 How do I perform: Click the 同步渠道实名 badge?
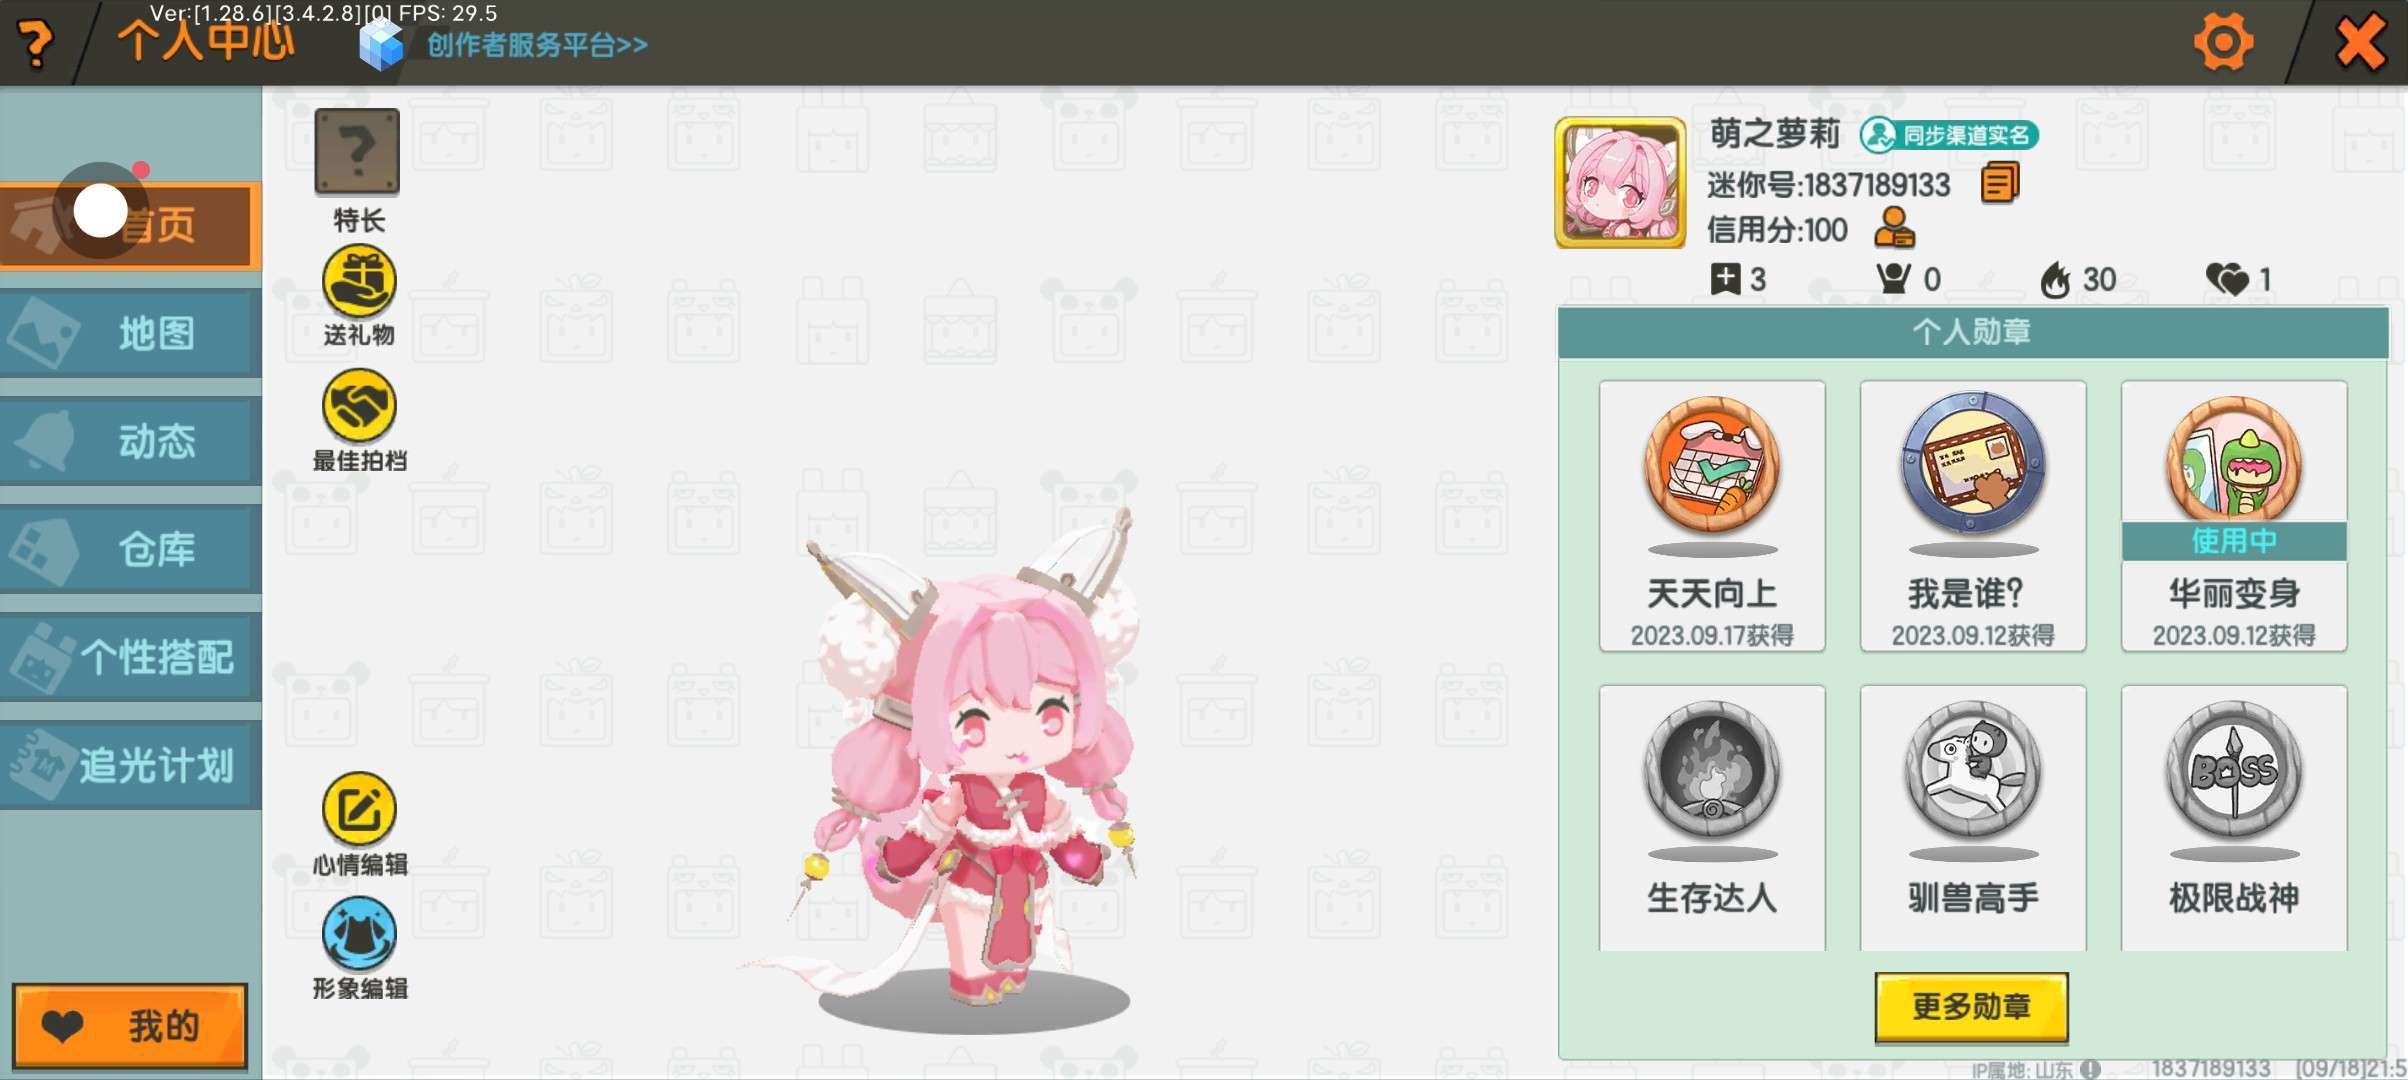[x=1949, y=135]
